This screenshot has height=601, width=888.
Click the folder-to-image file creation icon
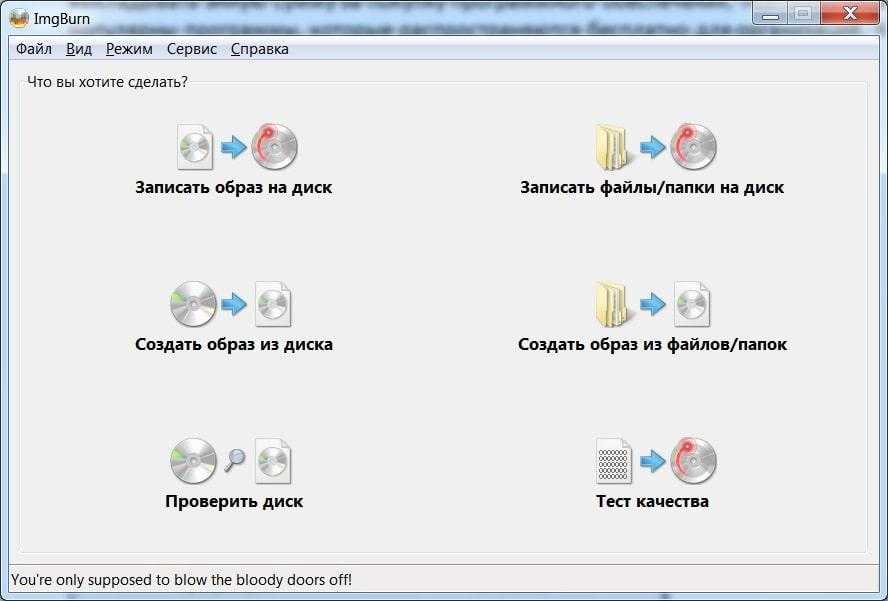pyautogui.click(x=652, y=304)
